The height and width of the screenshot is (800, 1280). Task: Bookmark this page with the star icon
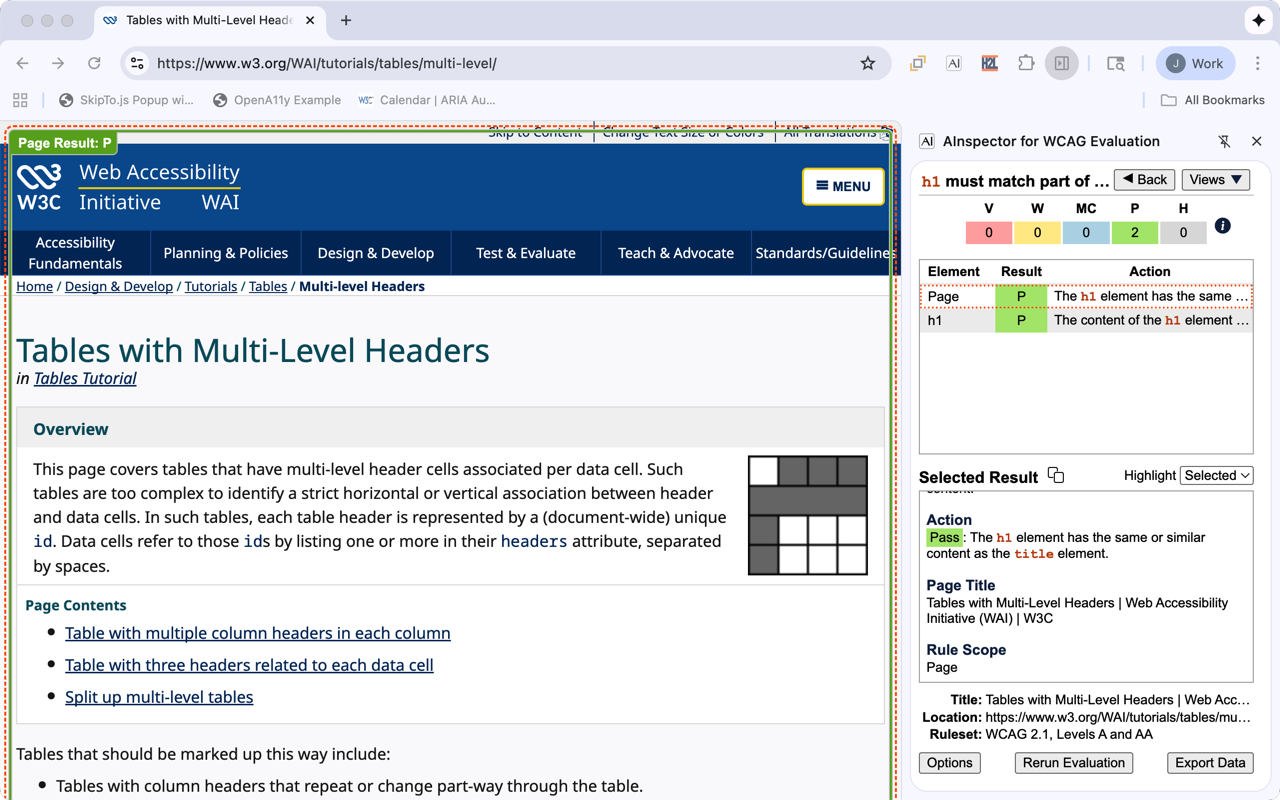868,63
